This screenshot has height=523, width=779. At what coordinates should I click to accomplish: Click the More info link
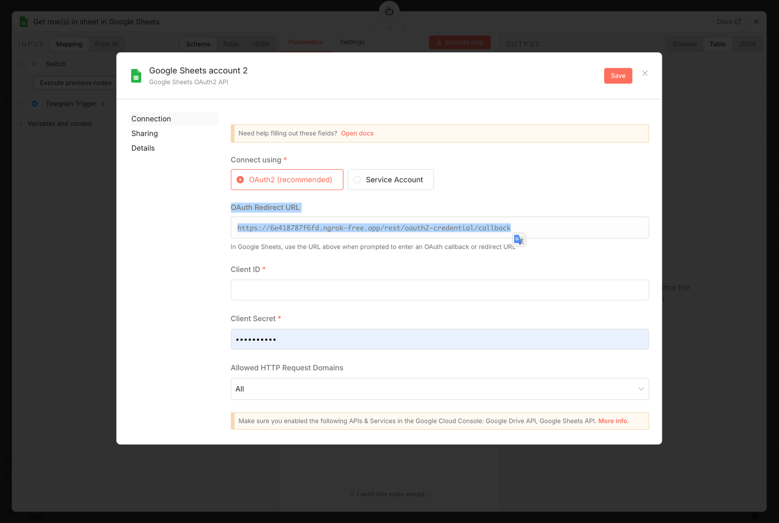[x=613, y=421]
